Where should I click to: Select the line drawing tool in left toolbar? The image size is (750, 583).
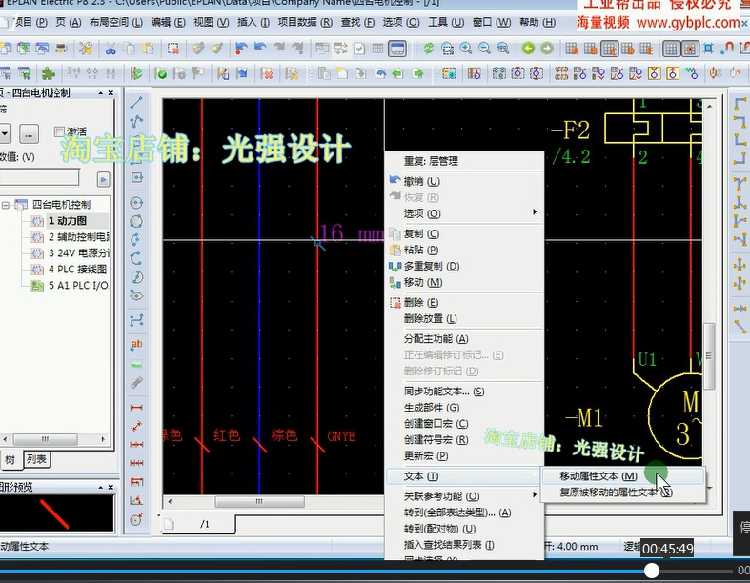137,104
